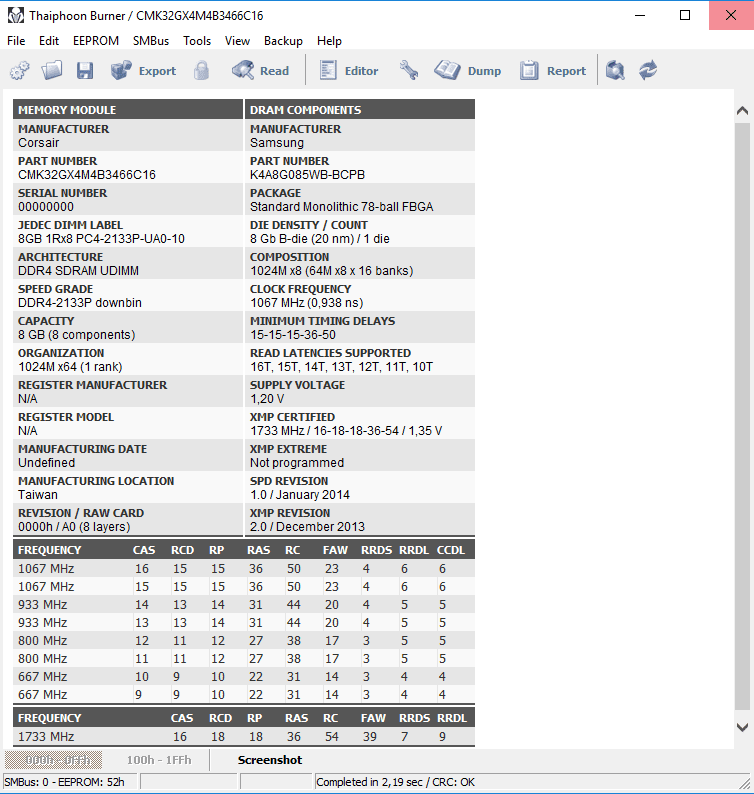Click the Taiwan manufacturing location
Screen dimensions: 754x794
point(38,495)
